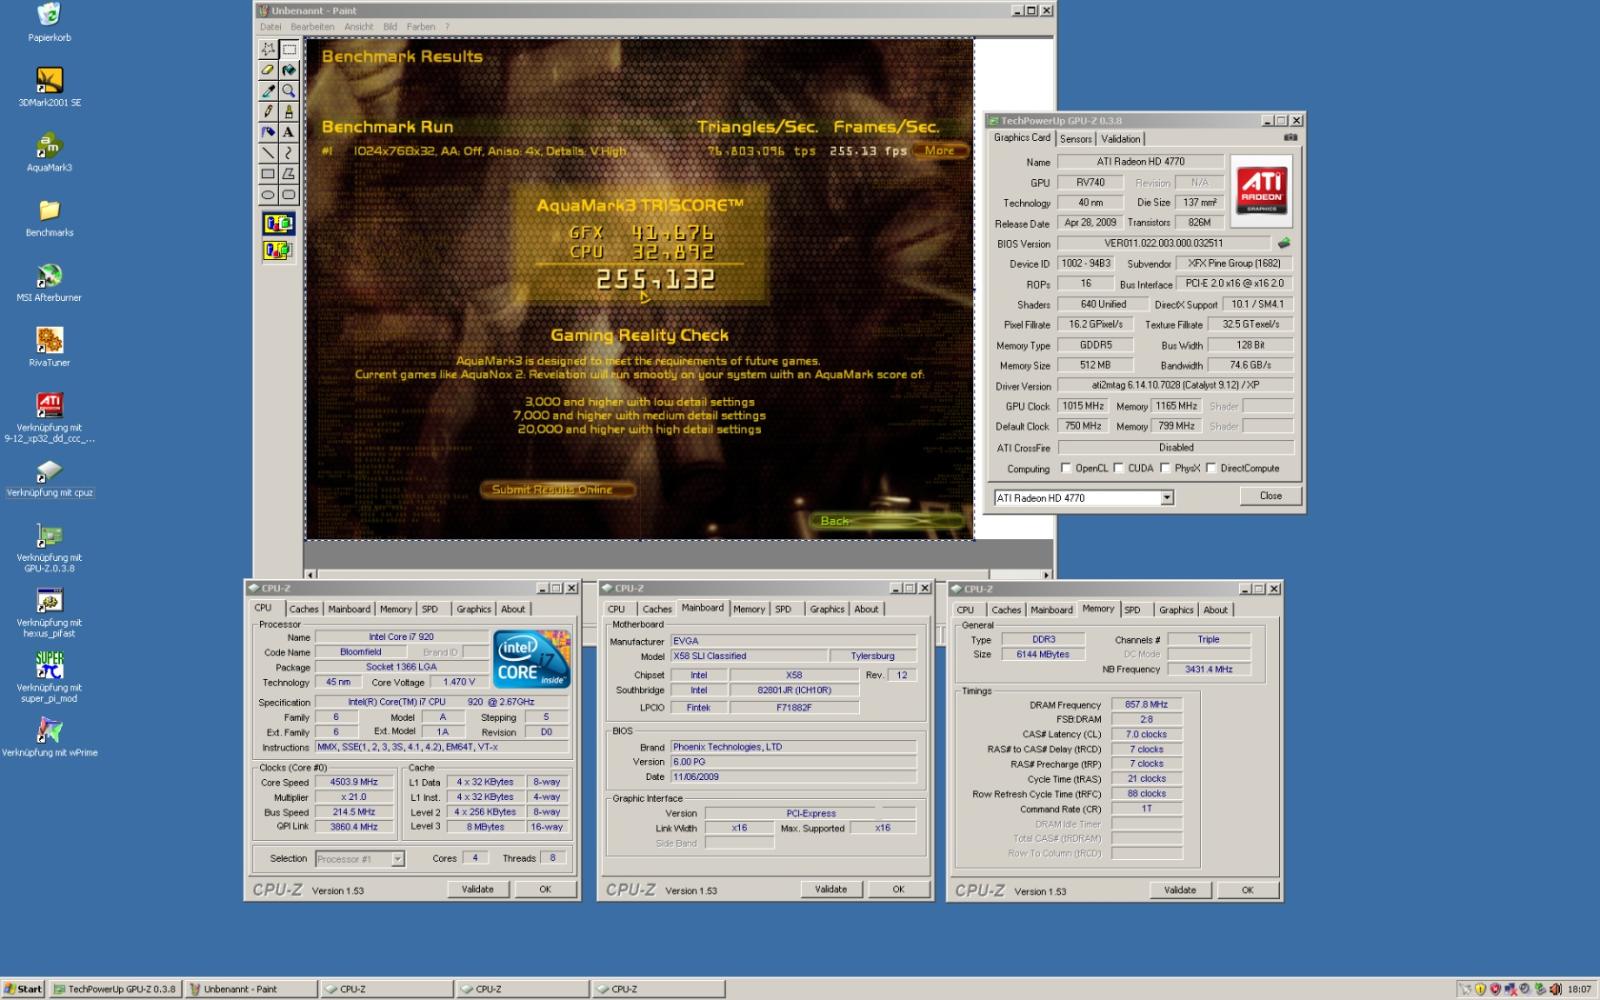
Task: Switch to the Sensors tab in GPU-Z
Action: coord(1076,139)
